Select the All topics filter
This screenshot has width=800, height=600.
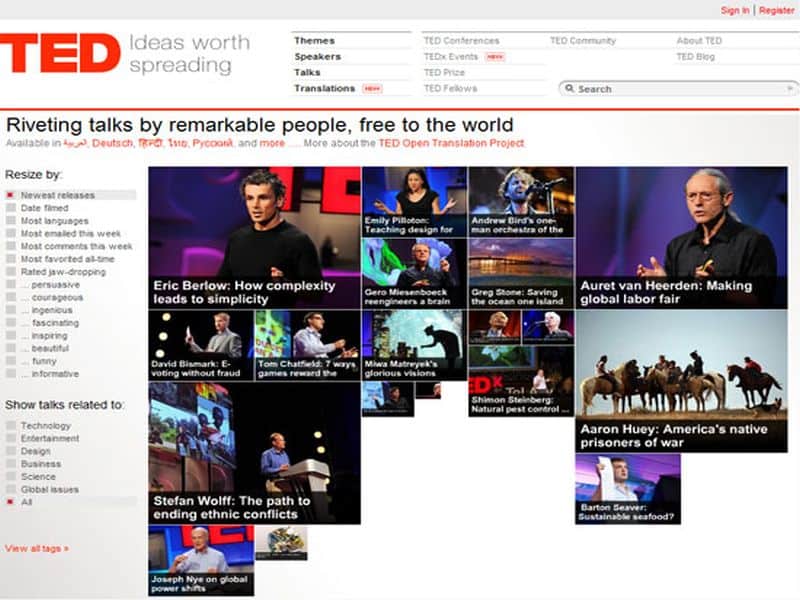coord(70,502)
